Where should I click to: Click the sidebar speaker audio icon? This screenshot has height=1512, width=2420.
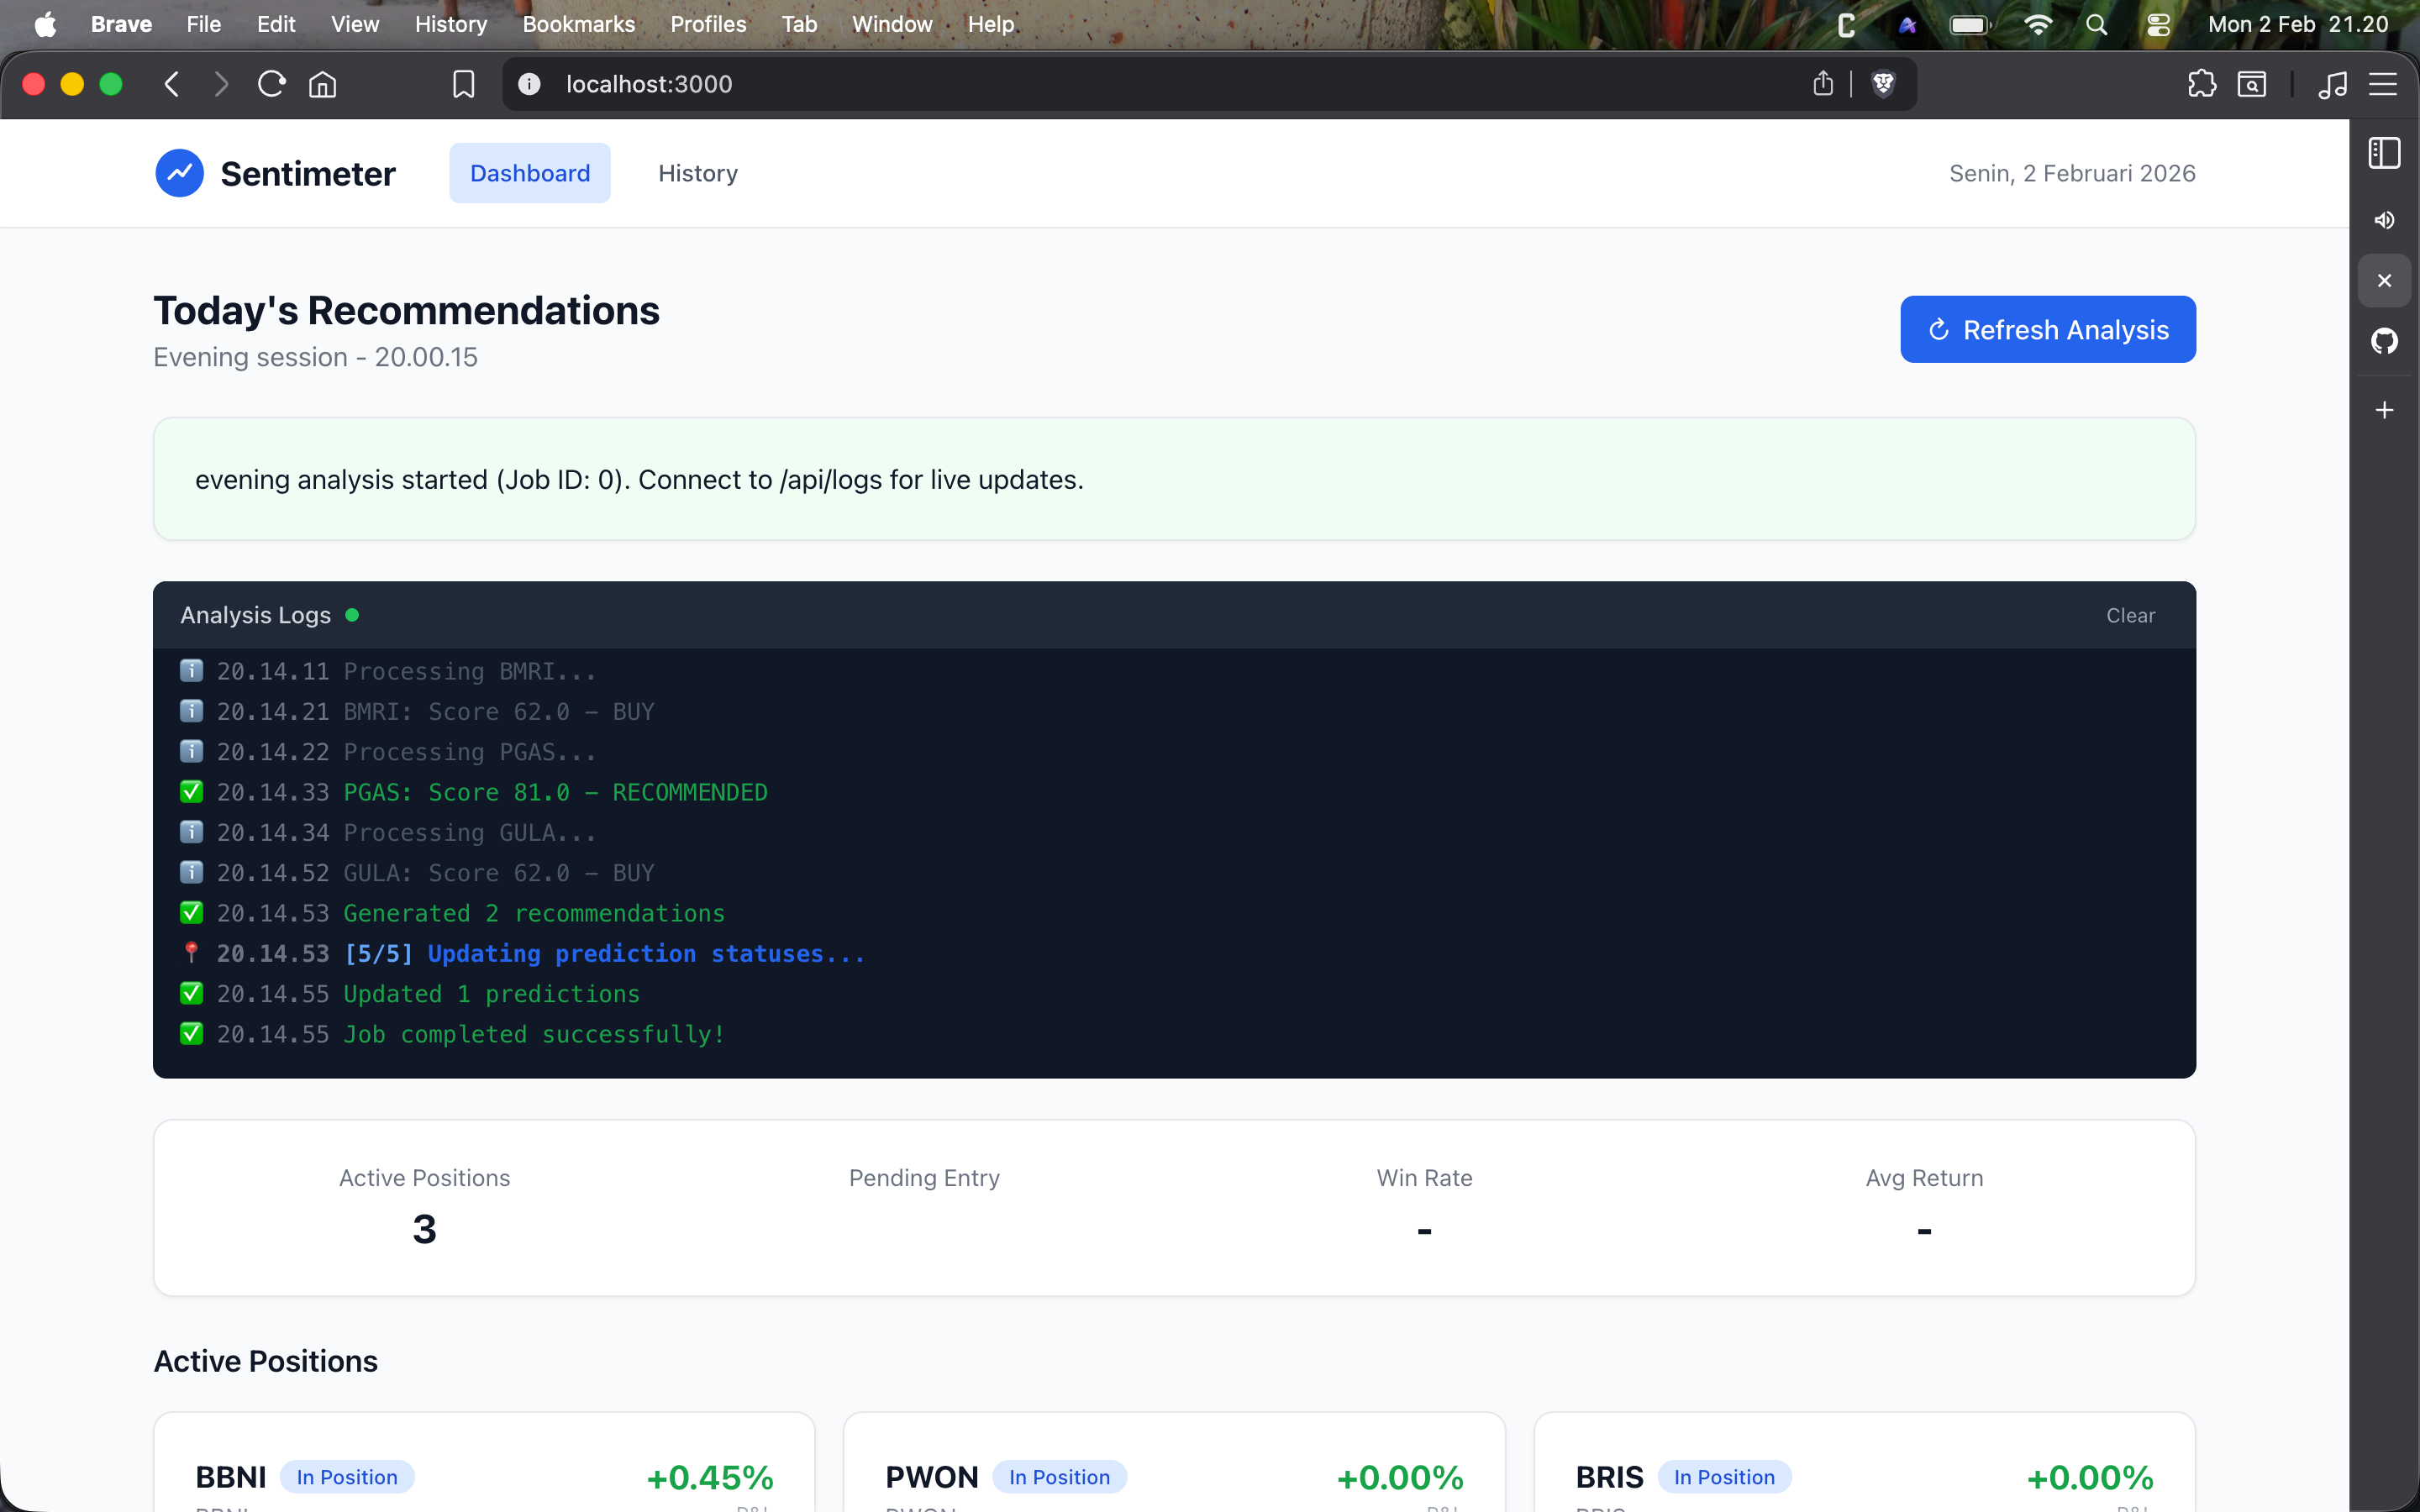point(2384,220)
